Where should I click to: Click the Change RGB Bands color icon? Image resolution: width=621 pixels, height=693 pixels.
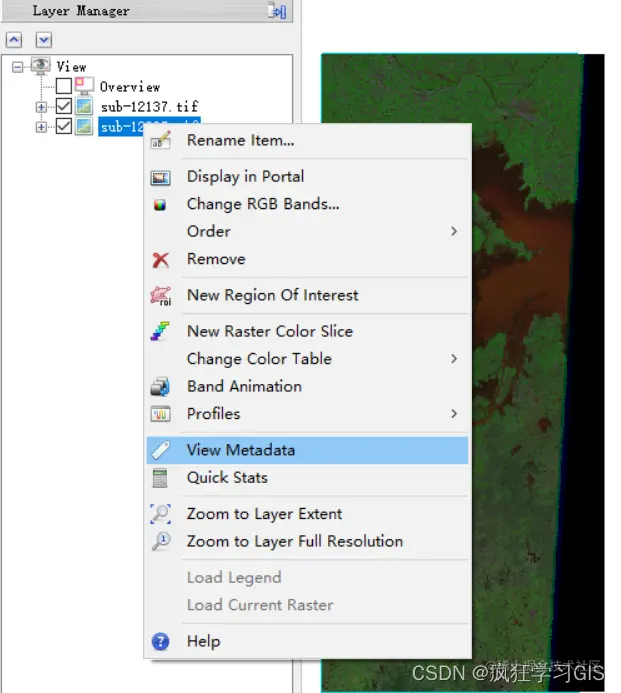pos(160,205)
